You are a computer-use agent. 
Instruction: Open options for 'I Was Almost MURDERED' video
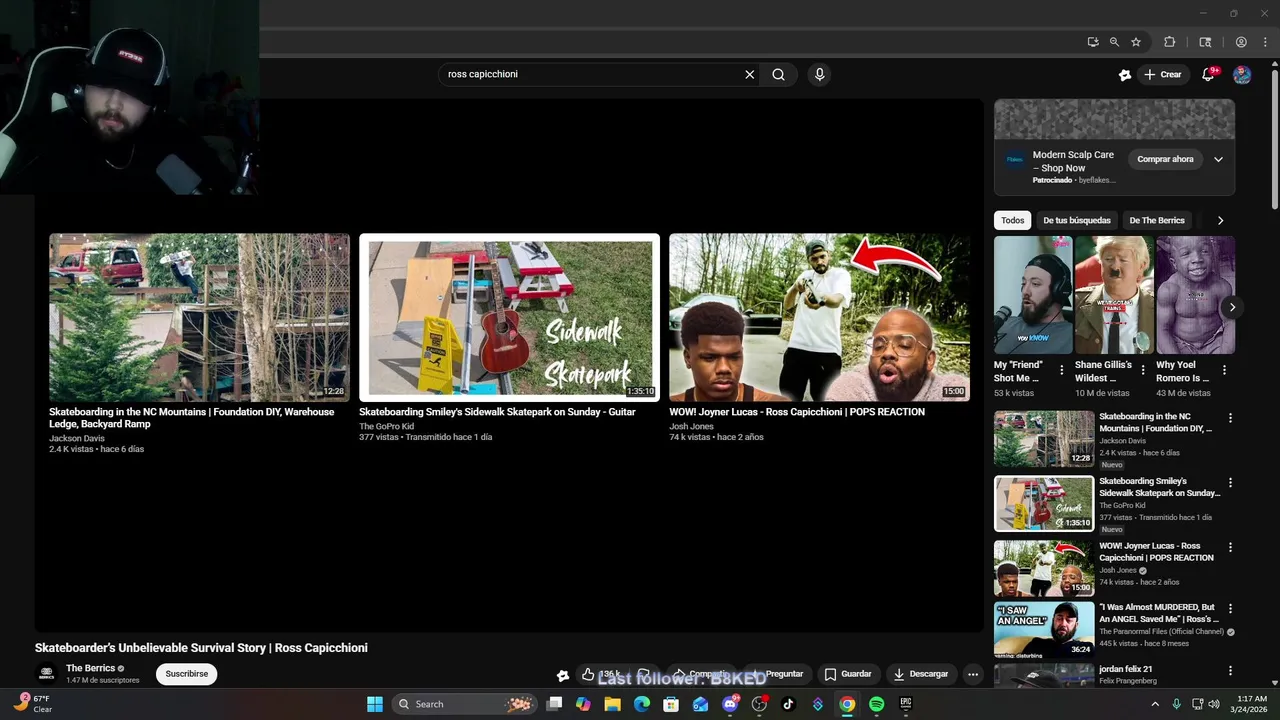pyautogui.click(x=1230, y=608)
